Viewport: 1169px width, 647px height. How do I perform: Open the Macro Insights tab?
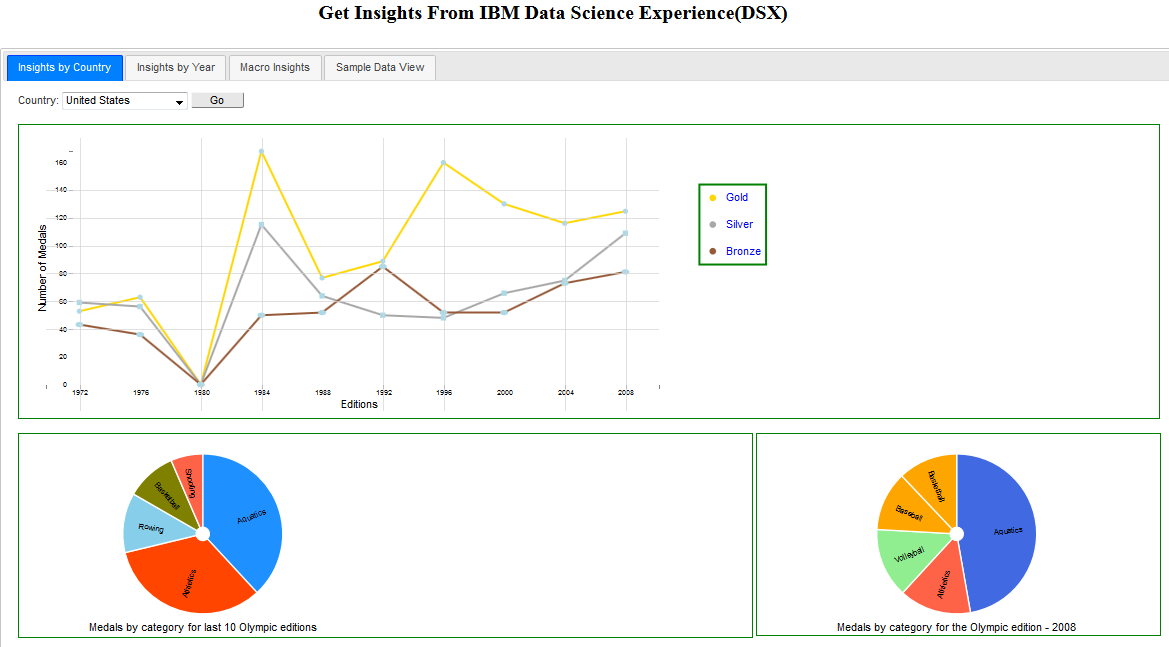point(275,68)
